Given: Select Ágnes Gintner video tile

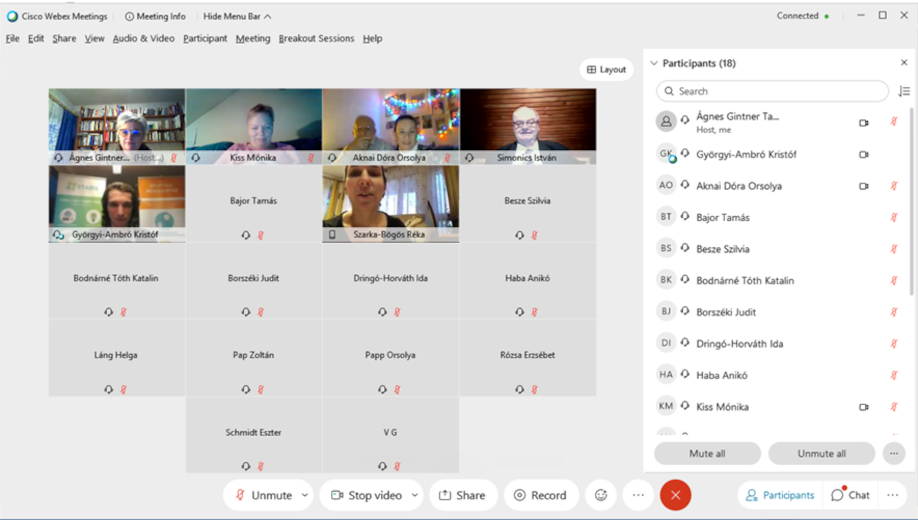Looking at the screenshot, I should coord(117,126).
